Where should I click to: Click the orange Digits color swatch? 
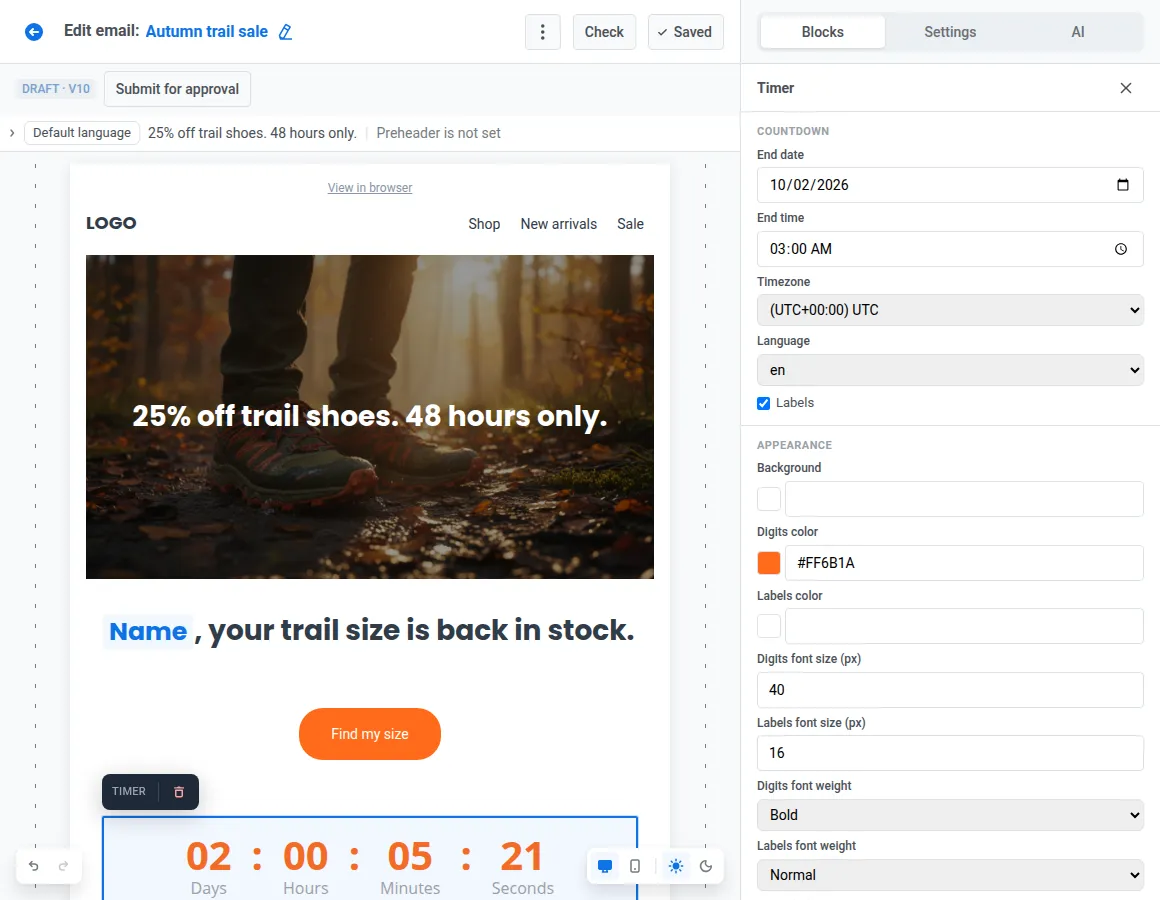tap(769, 563)
